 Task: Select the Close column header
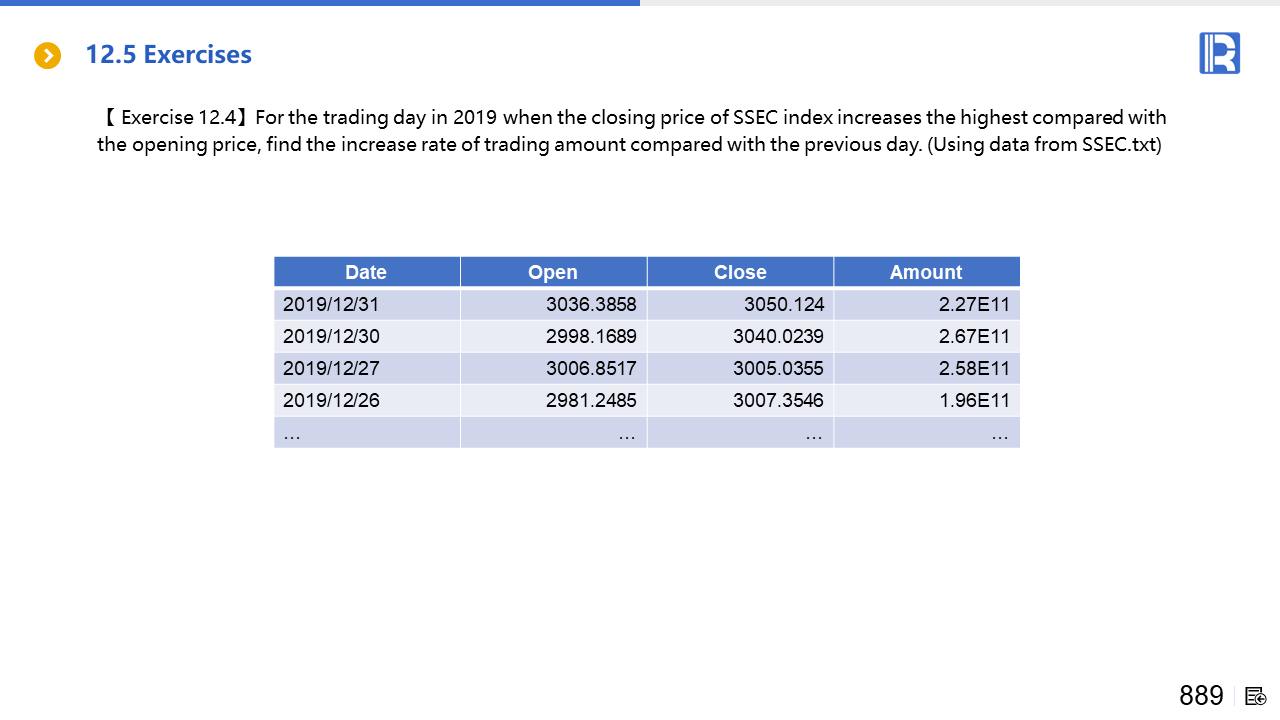click(x=740, y=272)
